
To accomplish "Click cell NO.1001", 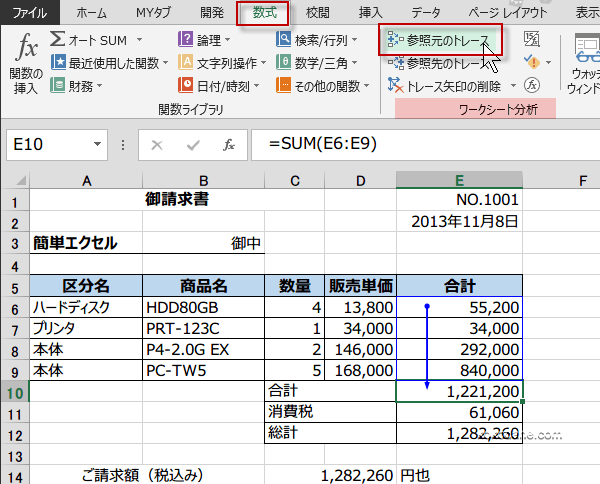I will pyautogui.click(x=460, y=199).
